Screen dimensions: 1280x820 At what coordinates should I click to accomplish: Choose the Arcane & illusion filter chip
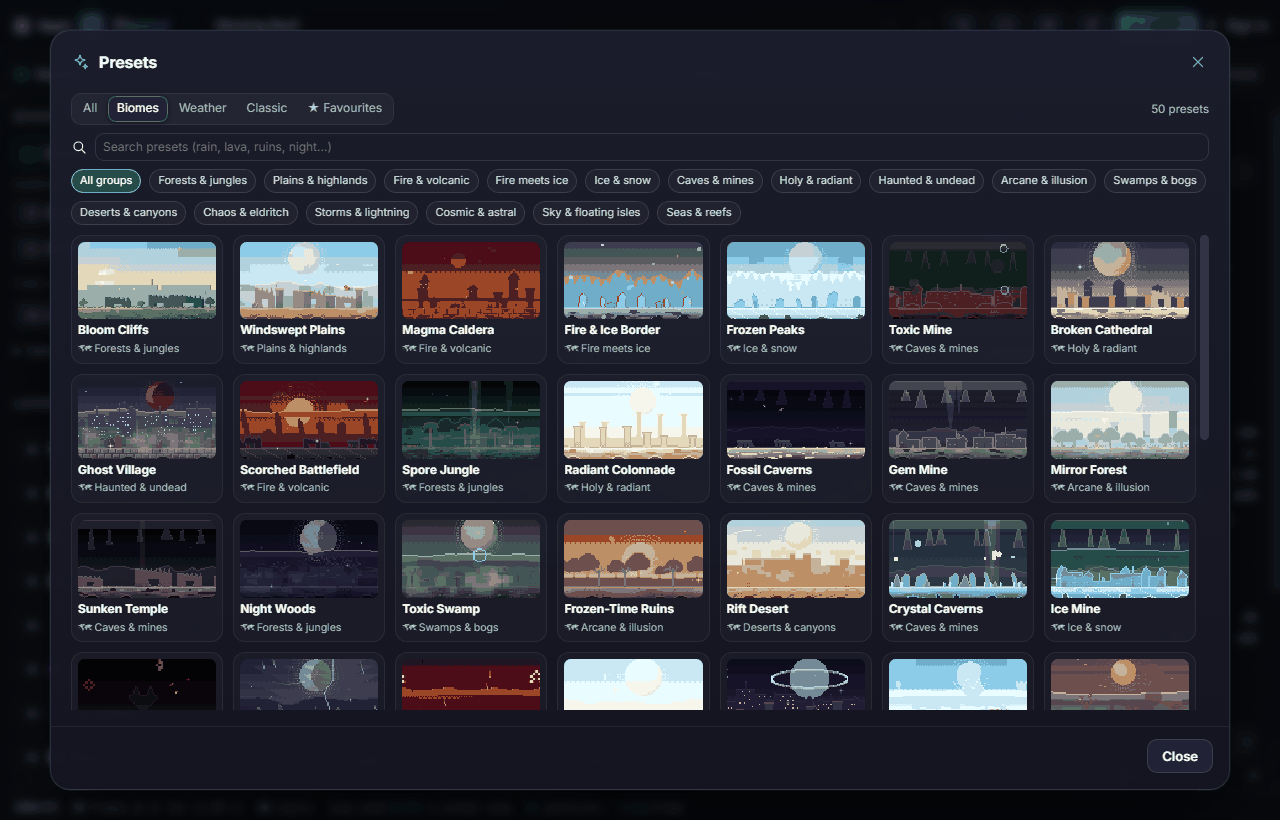1044,181
